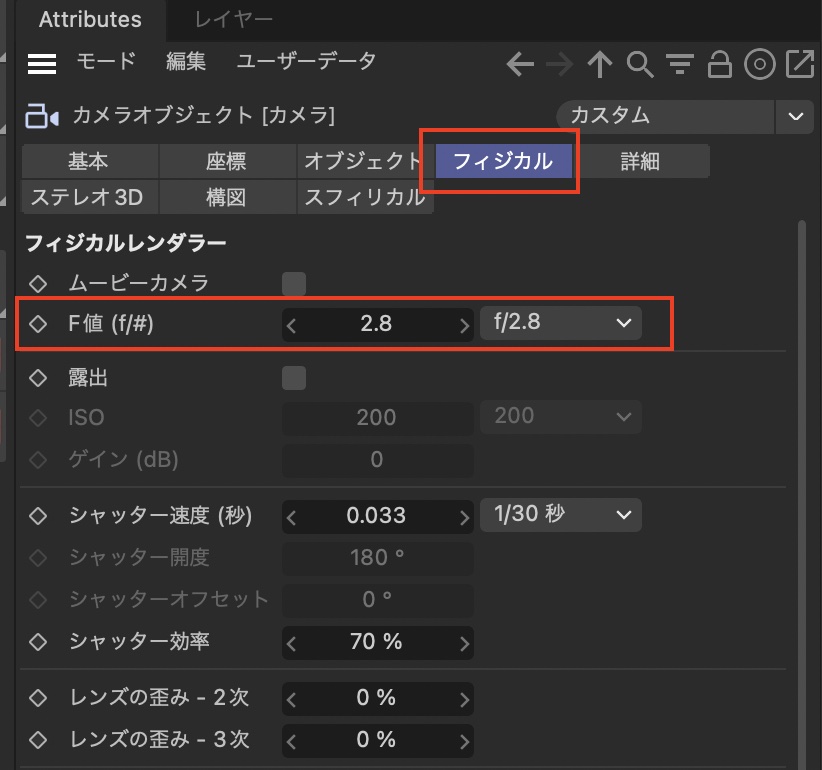Screen dimensions: 822x770
Task: Expand the カスタム dropdown arrow
Action: 796,116
